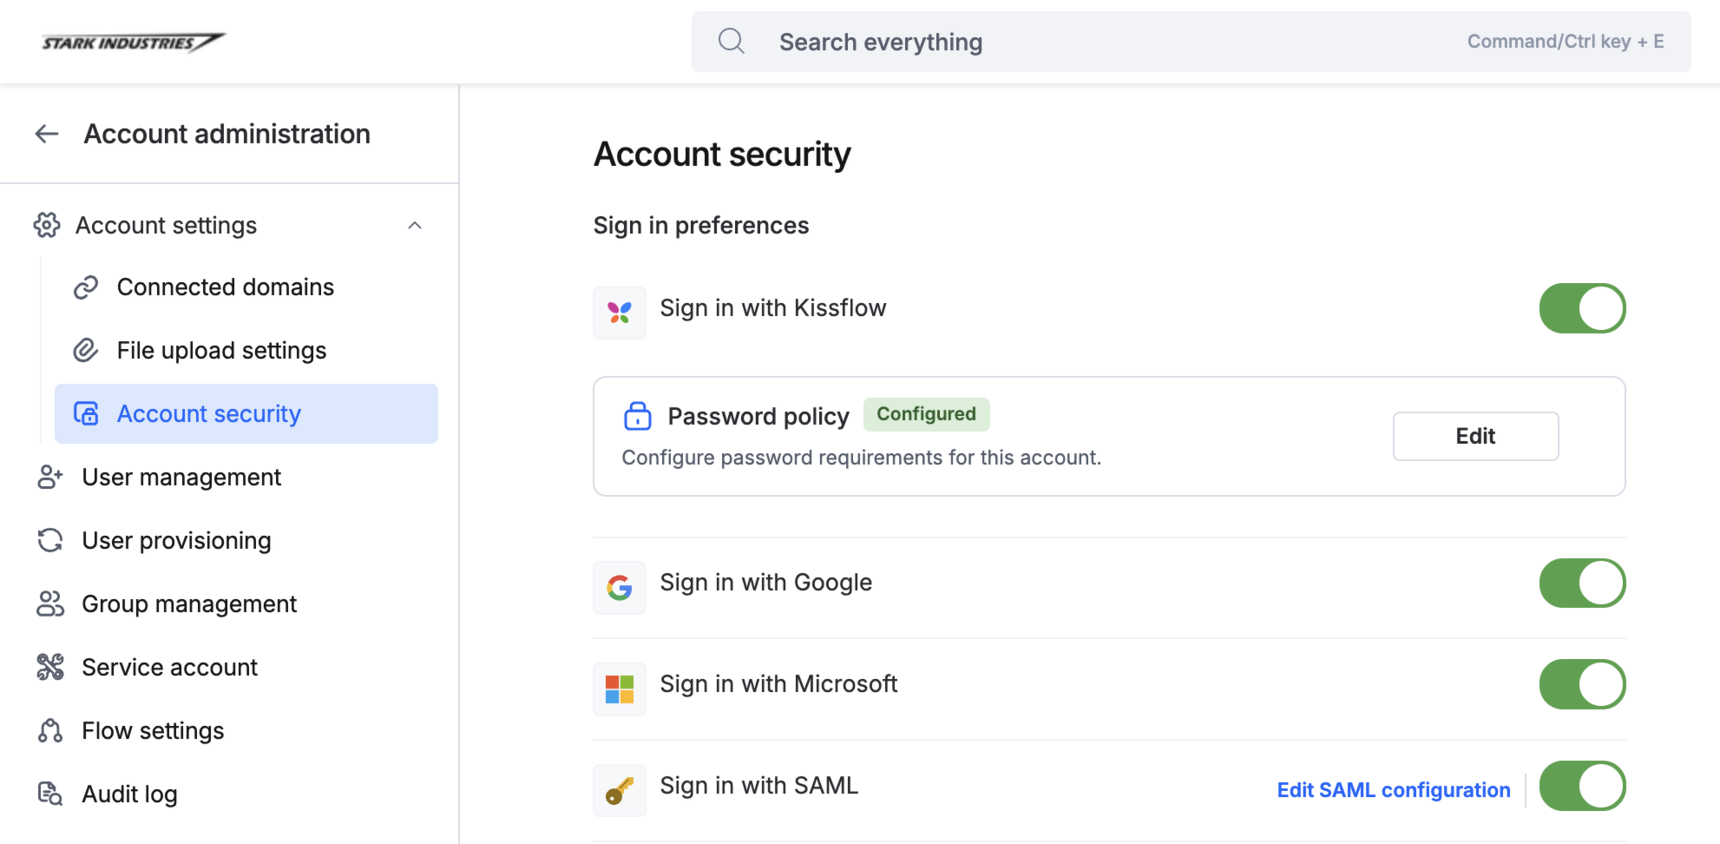The width and height of the screenshot is (1720, 844).
Task: Go to User management
Action: pyautogui.click(x=181, y=477)
